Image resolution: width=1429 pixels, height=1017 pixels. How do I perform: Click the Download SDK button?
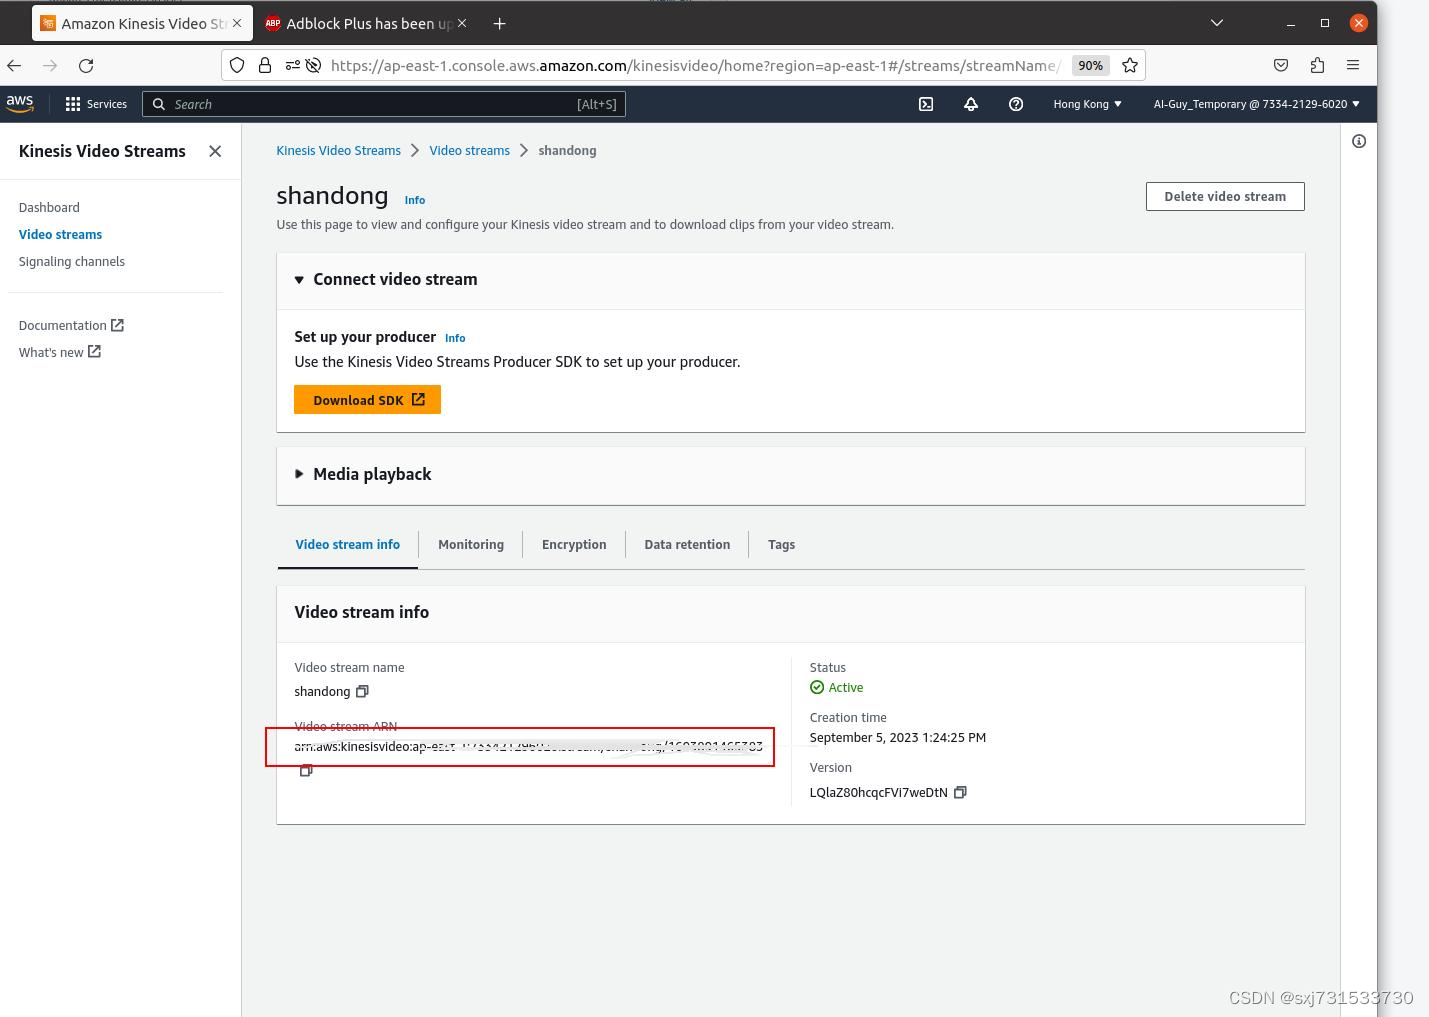(x=367, y=400)
